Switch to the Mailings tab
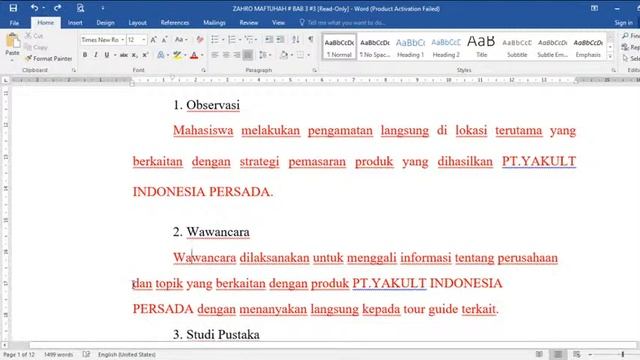This screenshot has width=640, height=360. (214, 23)
